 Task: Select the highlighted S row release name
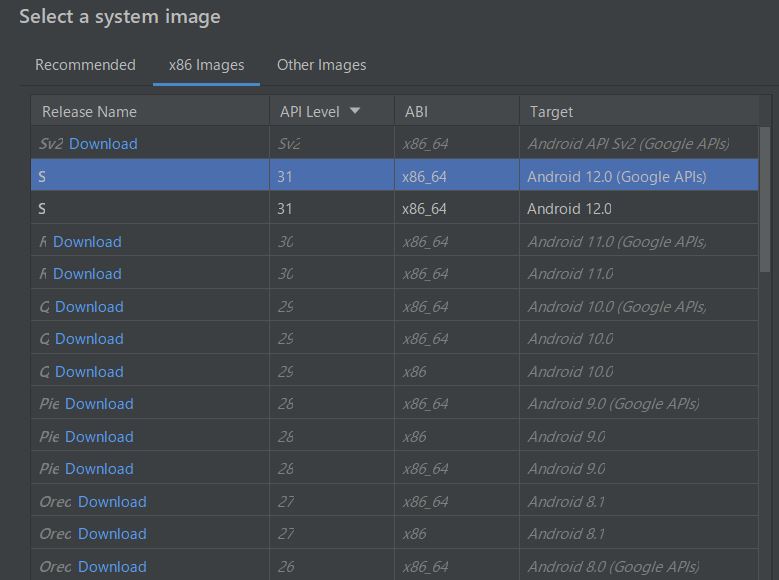150,176
